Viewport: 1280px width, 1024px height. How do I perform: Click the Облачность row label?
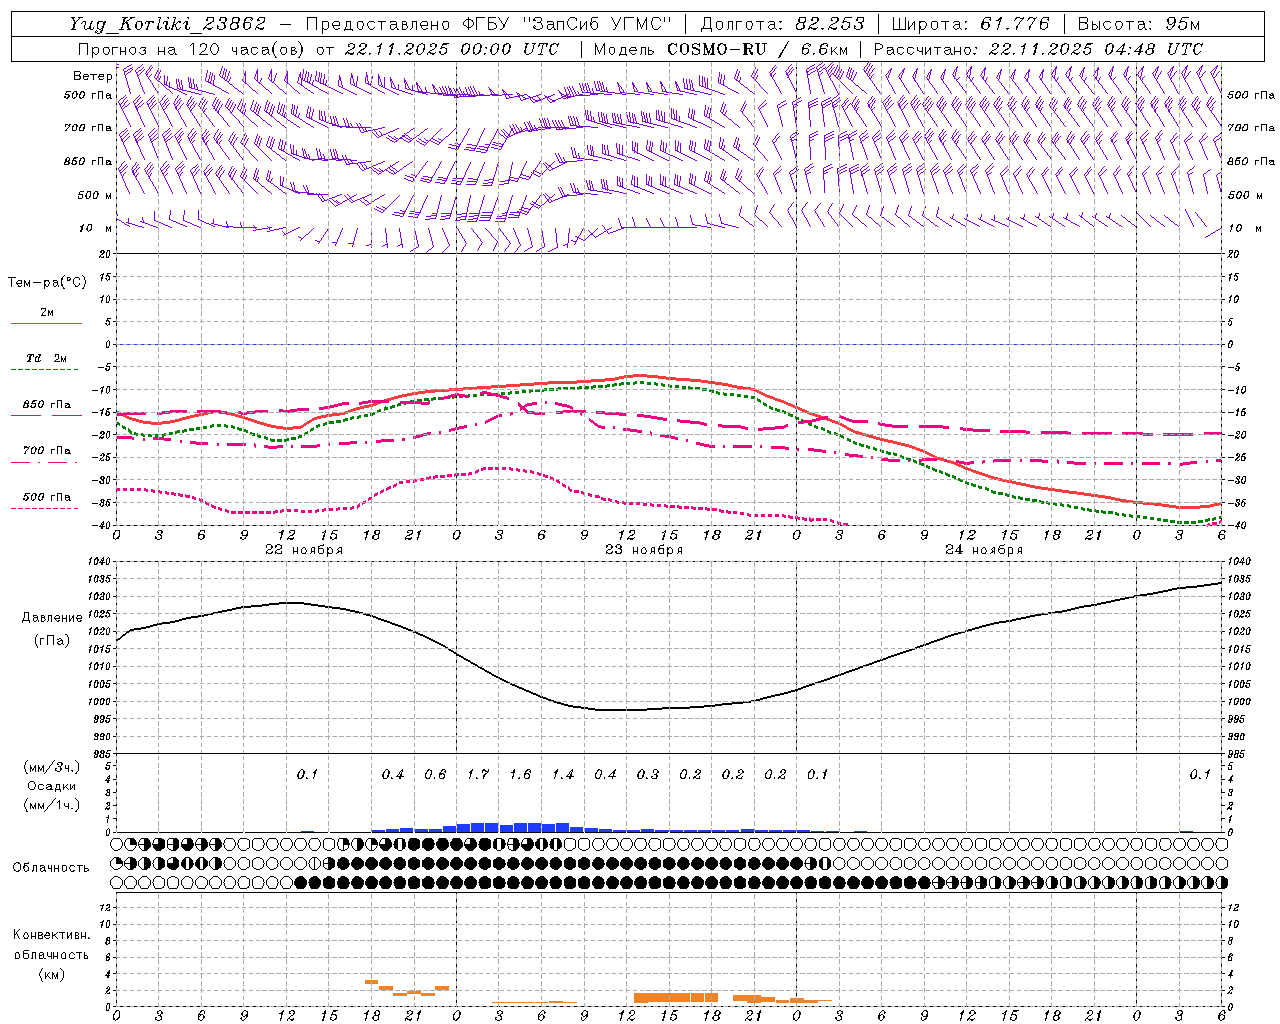51,867
